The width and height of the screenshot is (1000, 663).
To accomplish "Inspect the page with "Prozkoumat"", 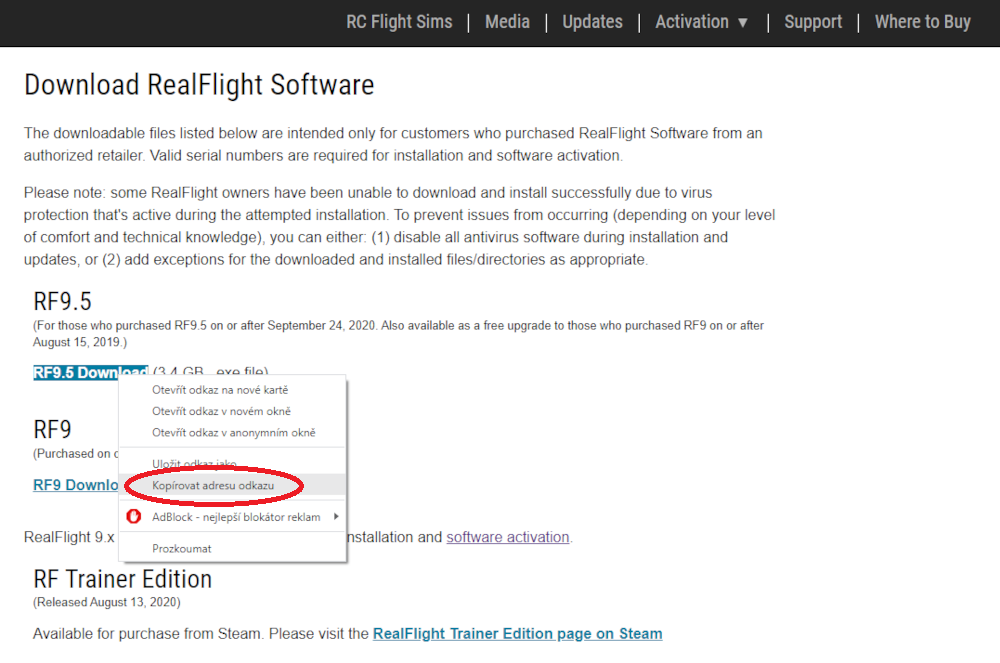I will point(181,548).
